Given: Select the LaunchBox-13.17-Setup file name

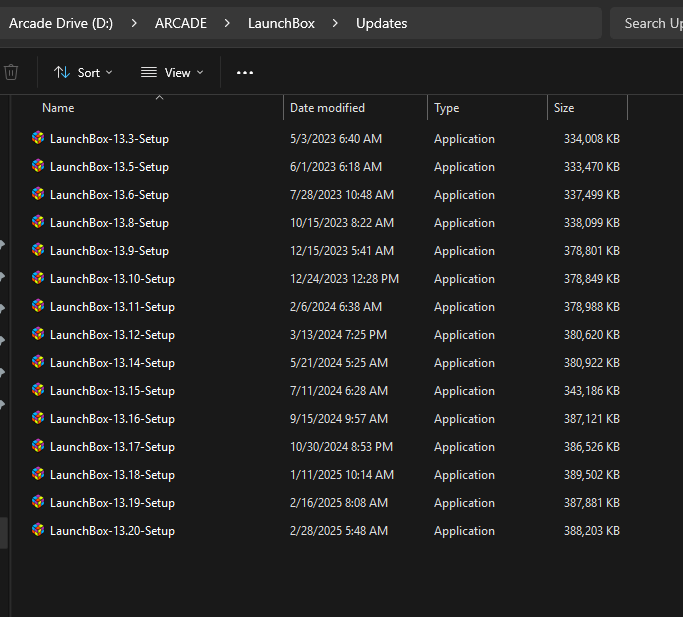Looking at the screenshot, I should point(112,447).
